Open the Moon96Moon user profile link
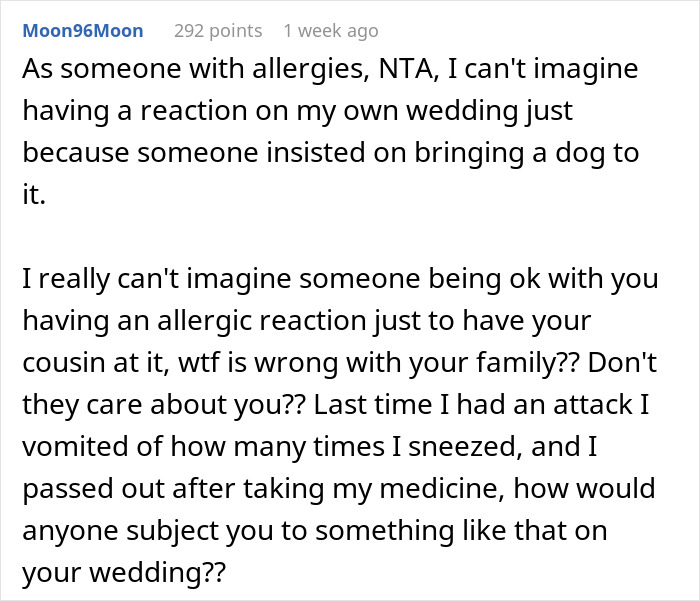Screen dimensions: 700x601 83,31
